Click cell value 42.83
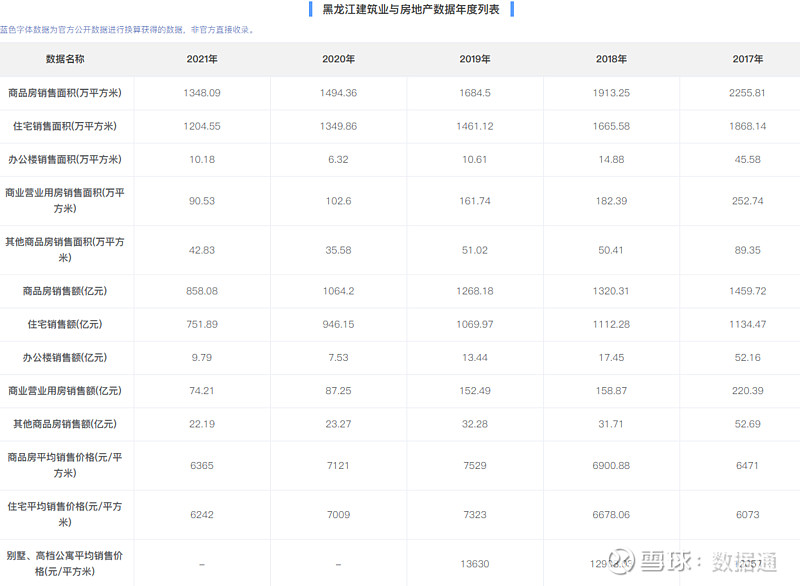Screen dimensions: 800x586 click(202, 250)
